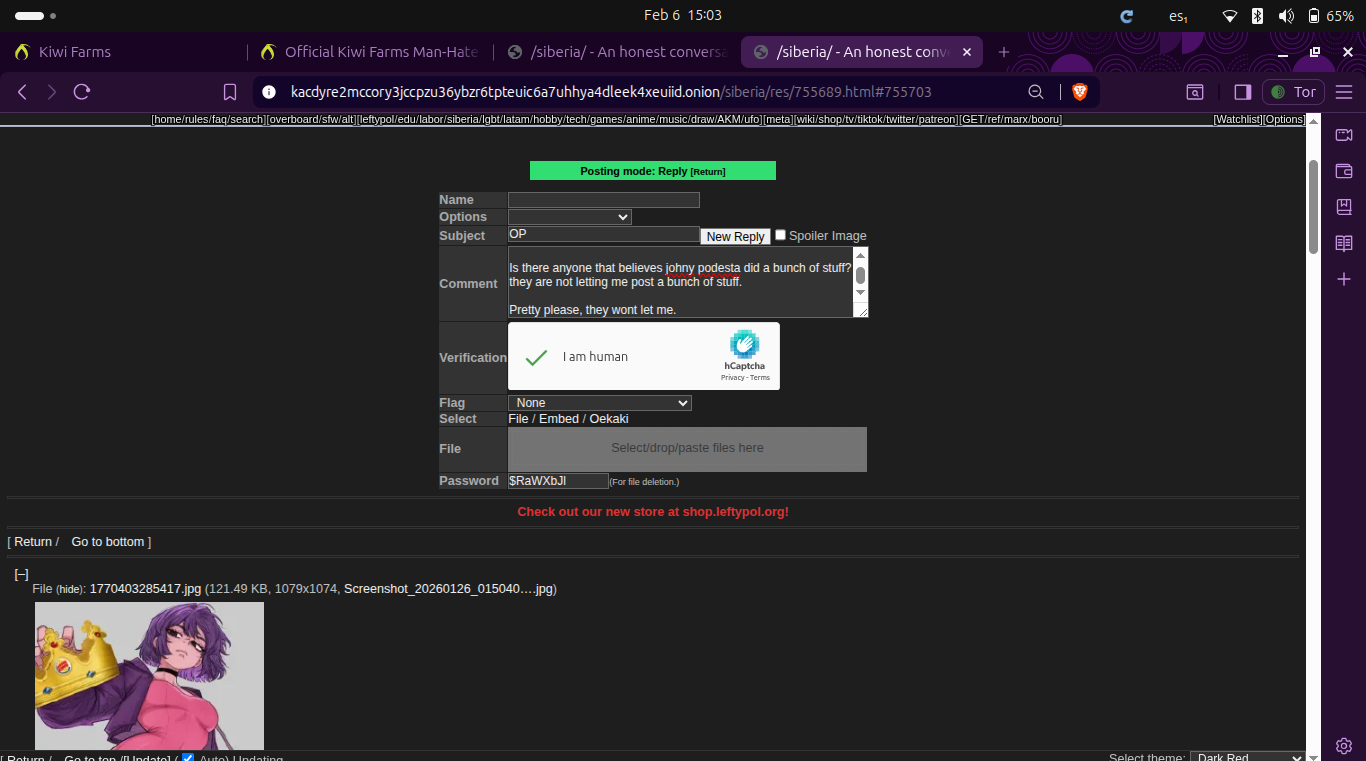Click the bookmark icon in the address bar

[x=230, y=92]
